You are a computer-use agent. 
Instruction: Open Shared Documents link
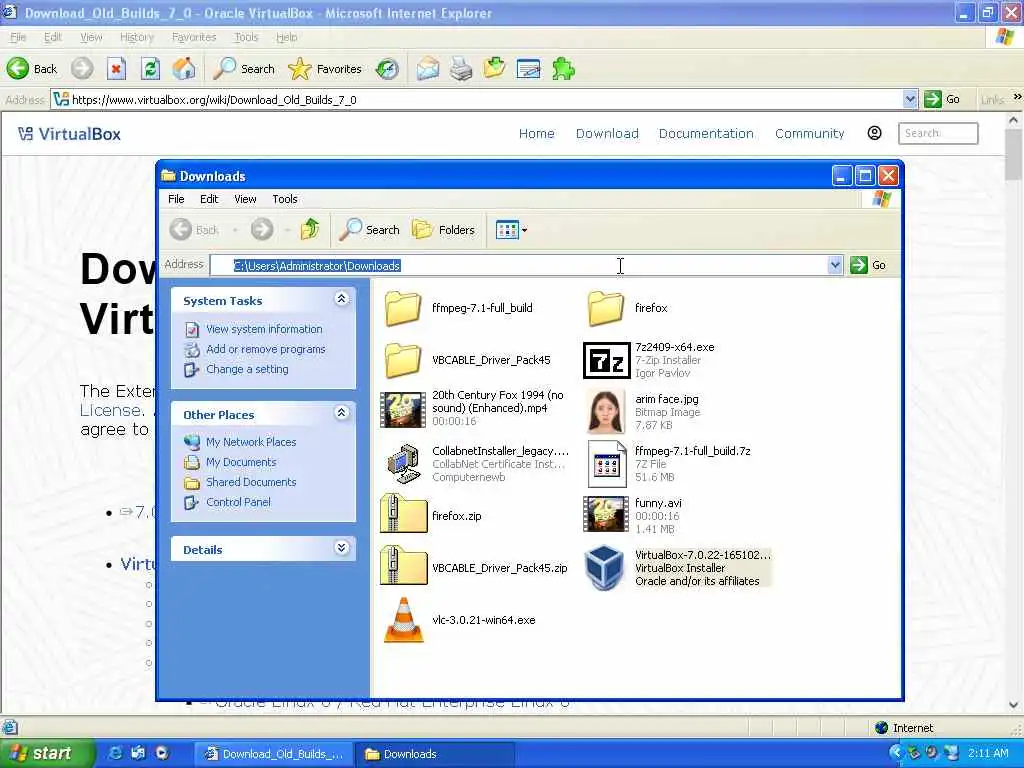tap(251, 482)
